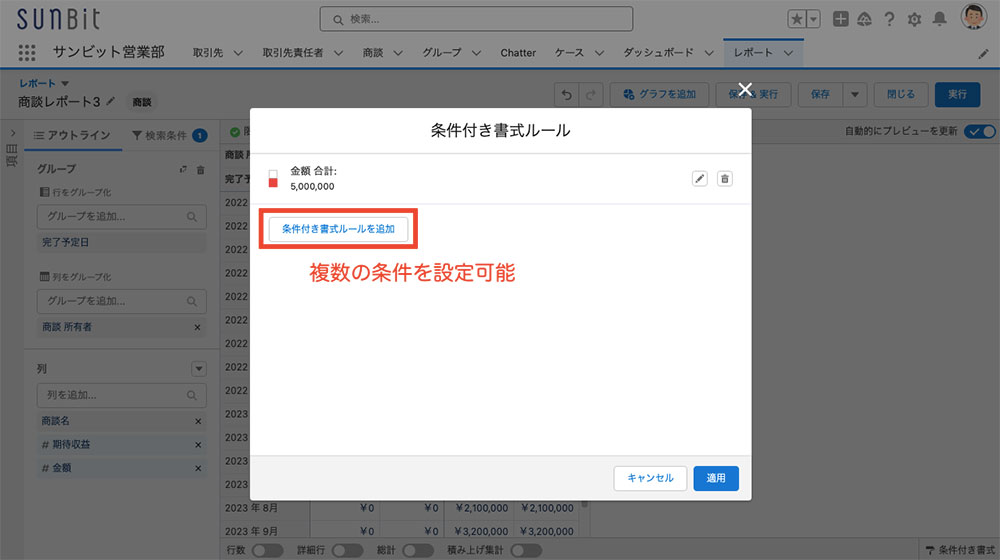Open the help question mark icon
This screenshot has height=560, width=1000.
tap(889, 19)
